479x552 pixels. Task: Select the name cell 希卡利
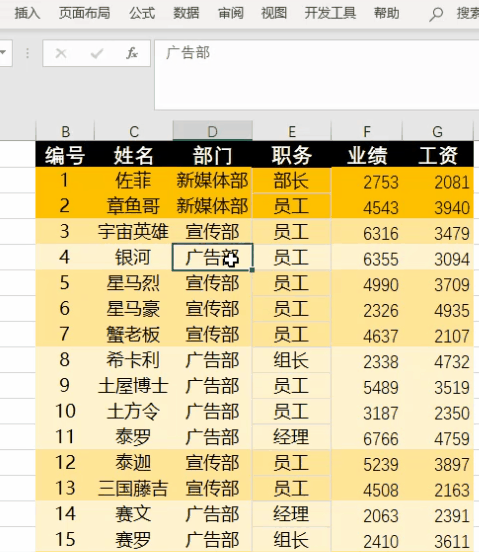(x=134, y=360)
